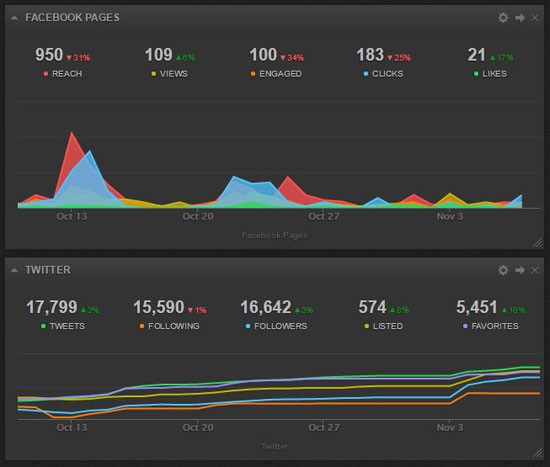Viewport: 550px width, 467px height.
Task: Toggle the FOLLOWING series legend
Action: click(x=169, y=326)
